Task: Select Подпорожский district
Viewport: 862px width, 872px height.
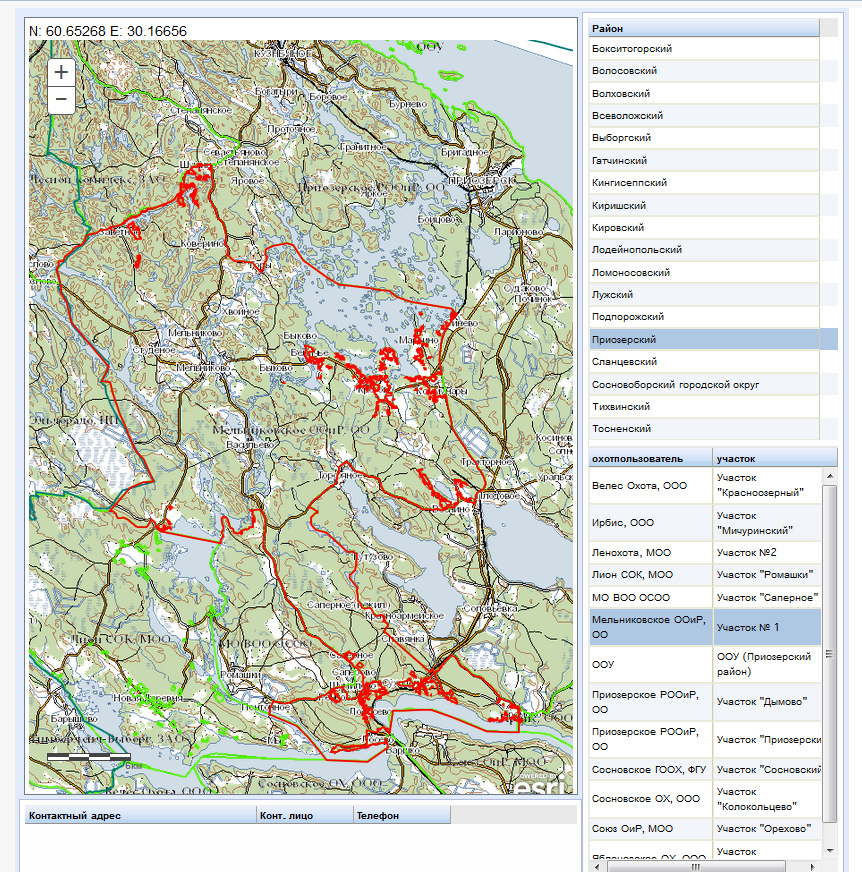Action: [704, 317]
